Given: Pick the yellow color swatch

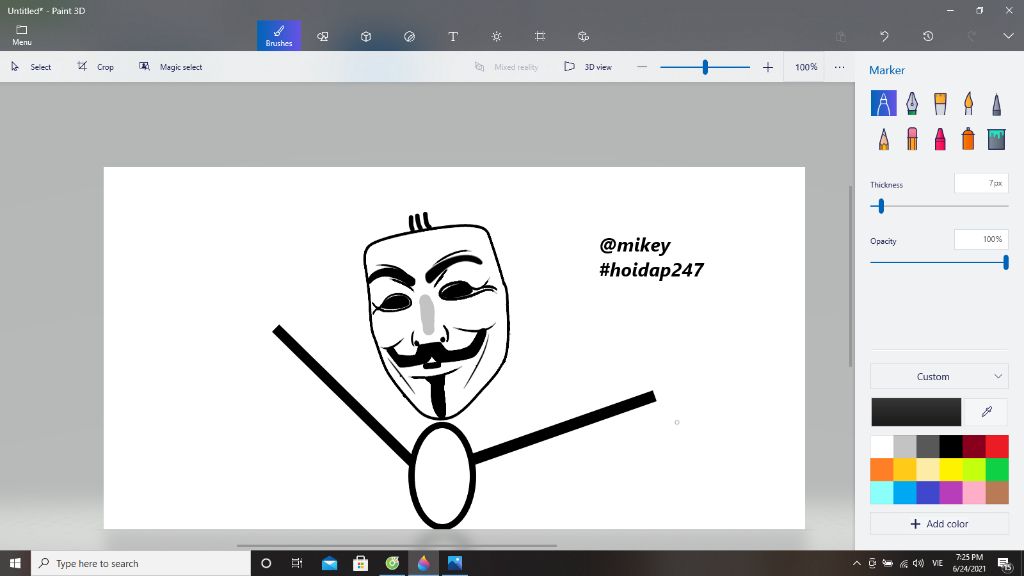Looking at the screenshot, I should 951,470.
